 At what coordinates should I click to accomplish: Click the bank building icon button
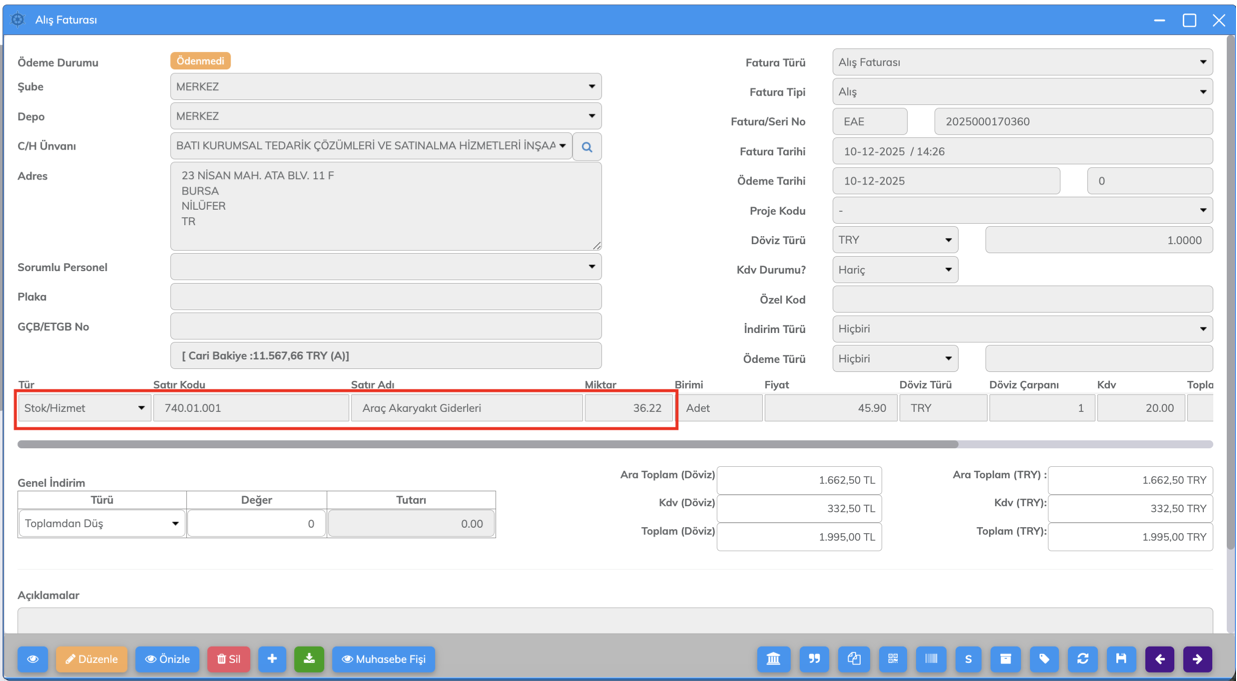[773, 659]
